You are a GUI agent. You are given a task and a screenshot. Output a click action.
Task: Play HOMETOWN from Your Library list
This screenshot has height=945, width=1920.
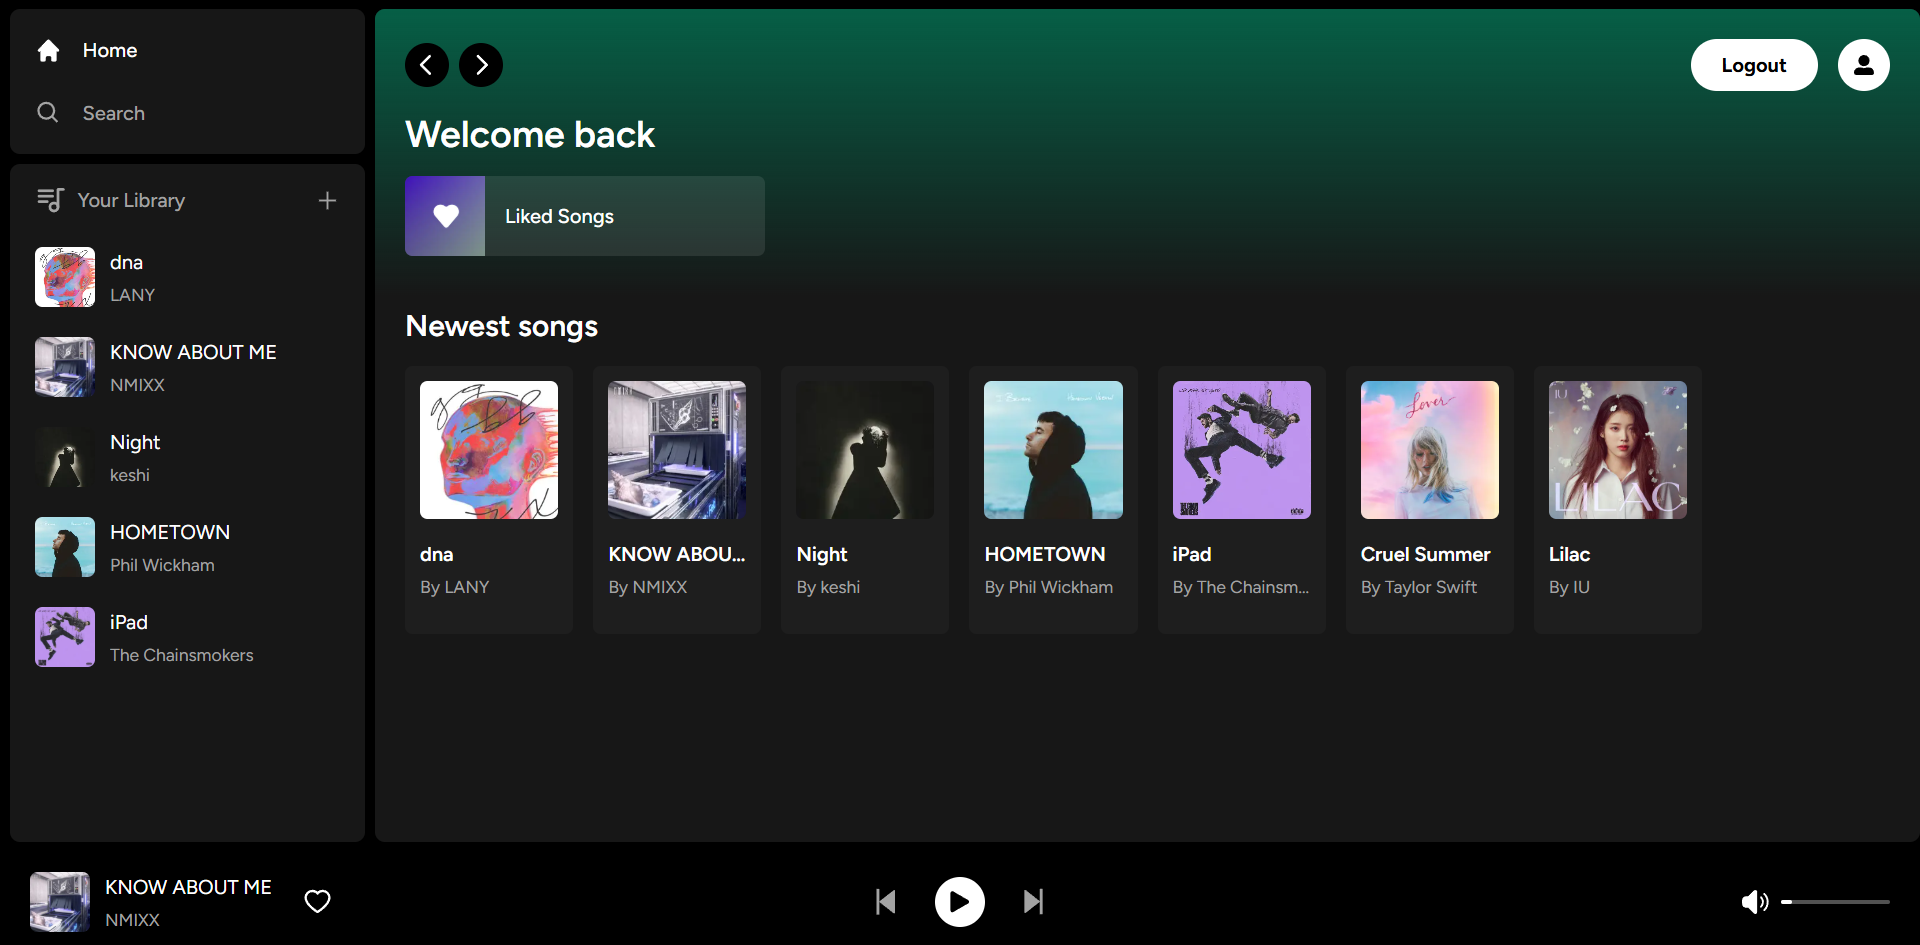point(170,547)
